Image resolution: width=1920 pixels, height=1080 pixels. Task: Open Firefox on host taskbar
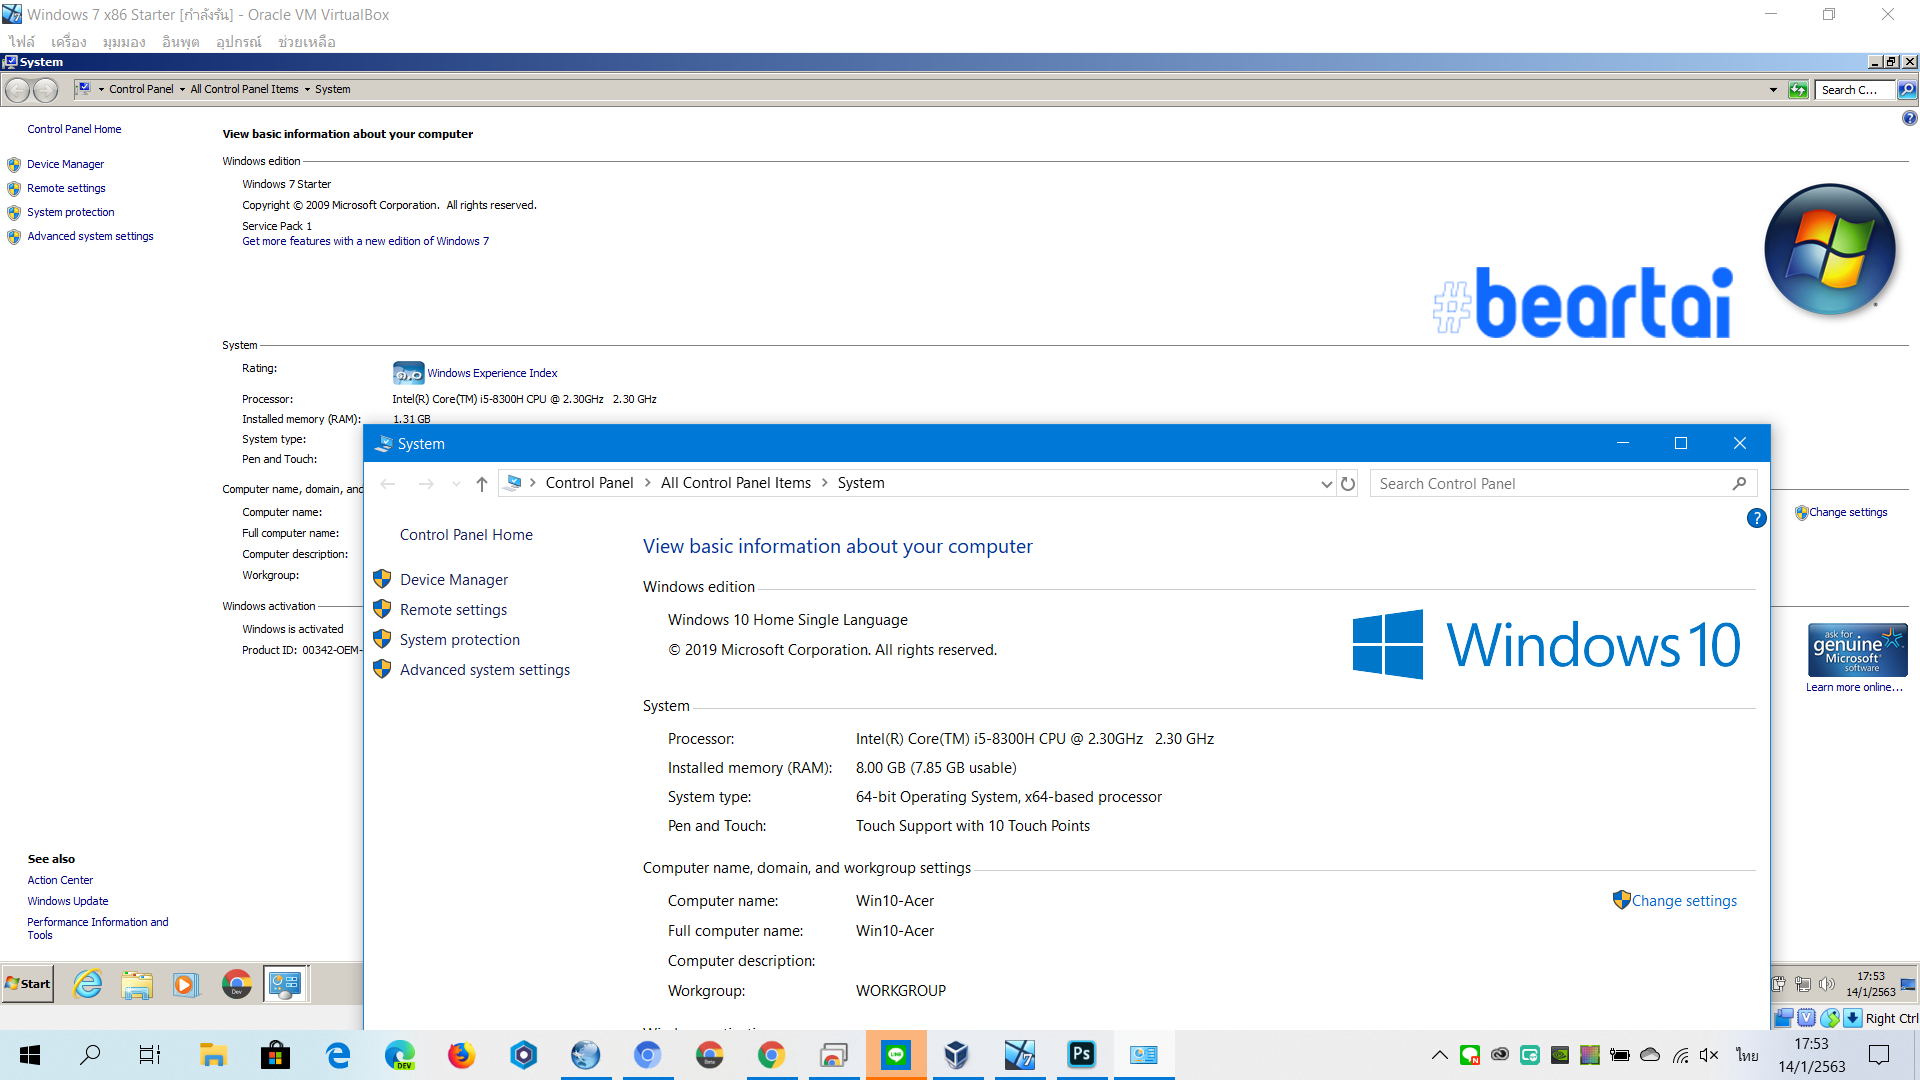pos(461,1055)
